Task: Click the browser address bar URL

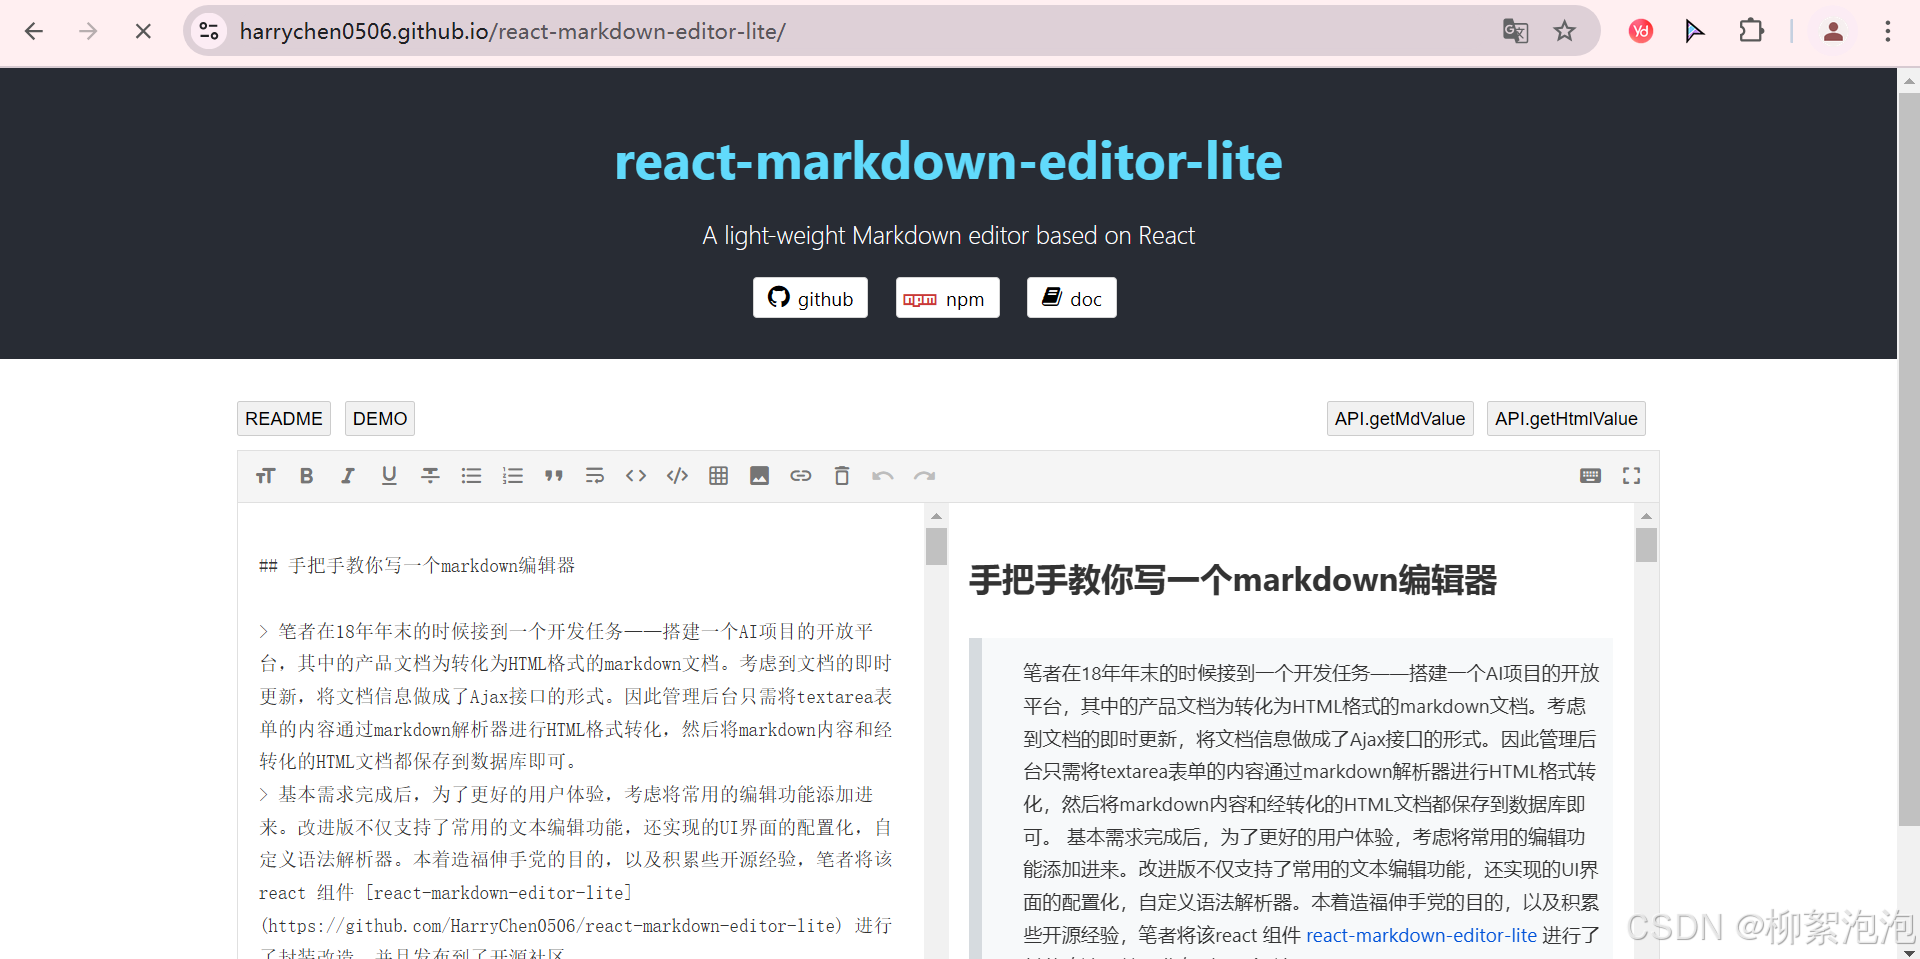Action: tap(513, 31)
